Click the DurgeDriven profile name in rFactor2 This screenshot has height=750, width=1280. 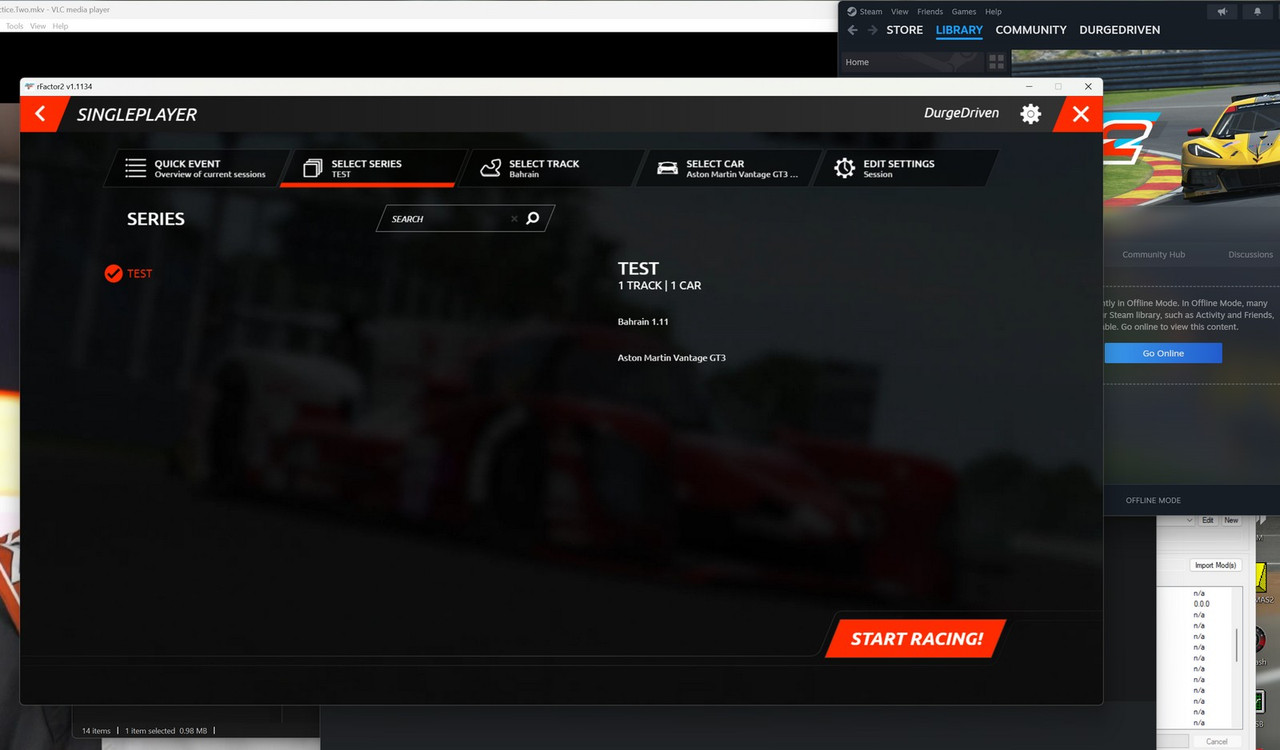coord(961,113)
